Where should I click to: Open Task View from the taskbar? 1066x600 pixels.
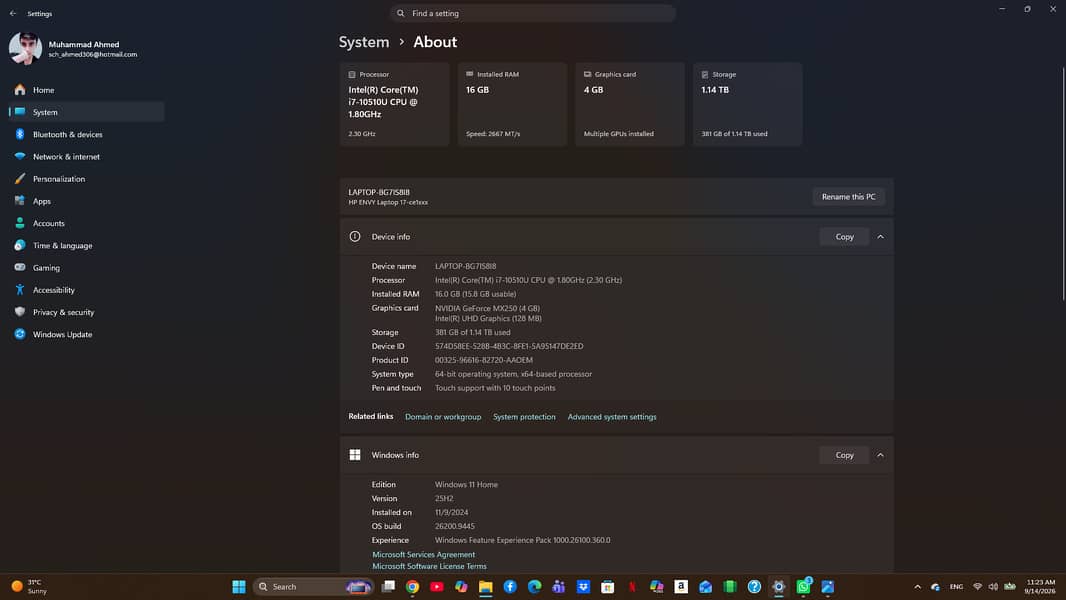tap(388, 586)
